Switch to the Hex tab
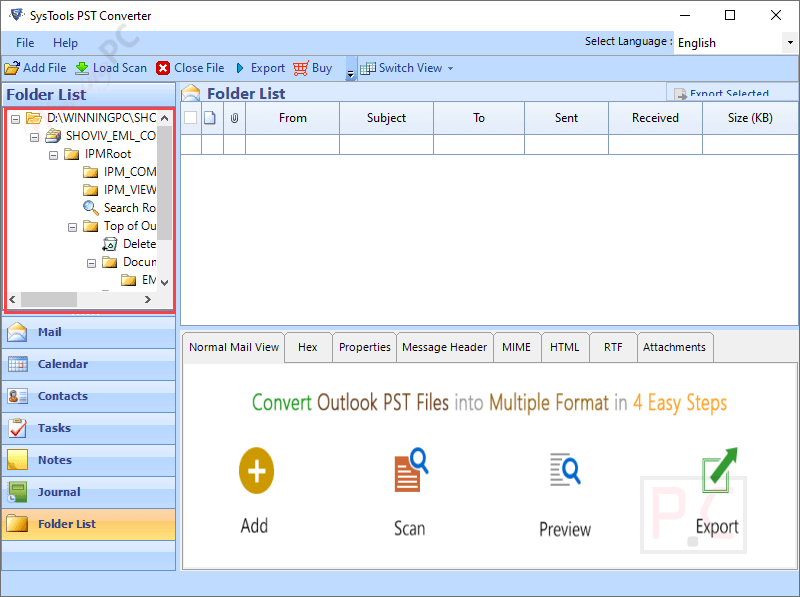 [x=308, y=347]
